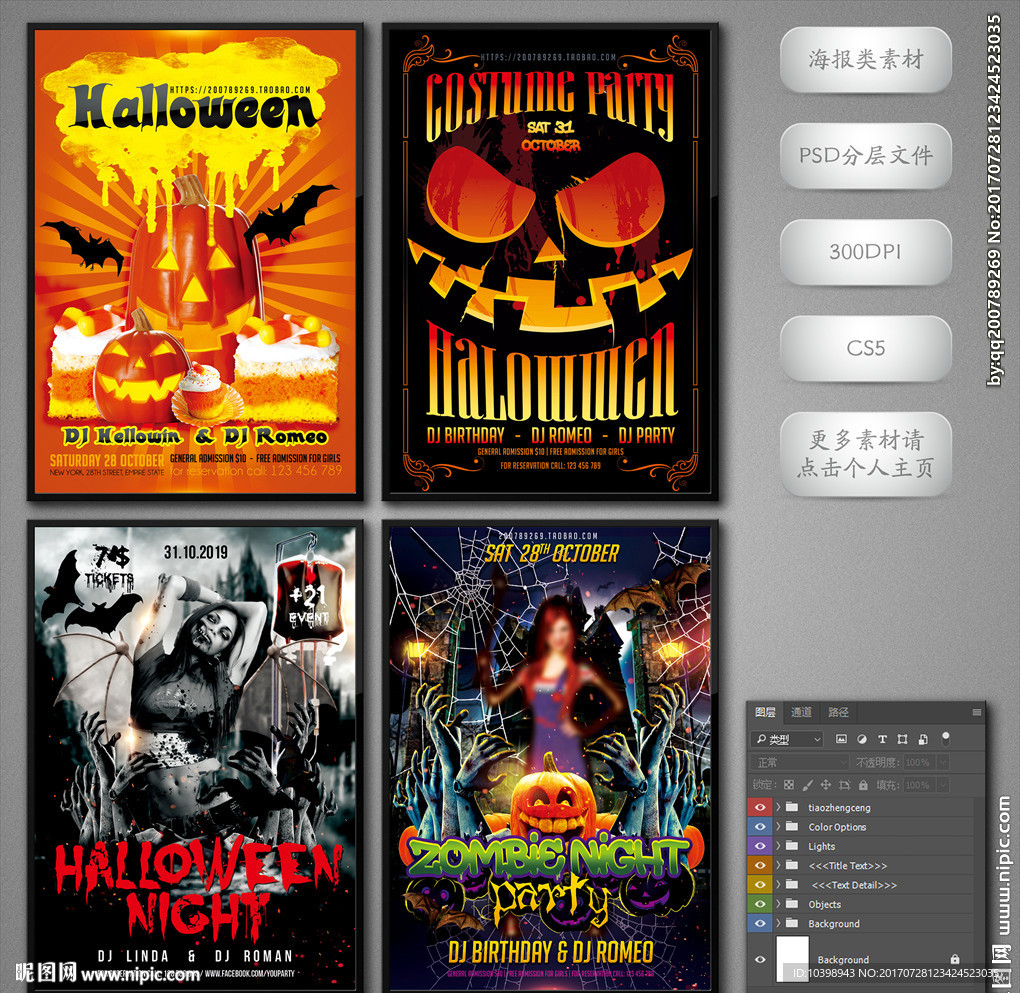Click the lock all padlock icon
Image resolution: width=1020 pixels, height=993 pixels.
tap(863, 785)
